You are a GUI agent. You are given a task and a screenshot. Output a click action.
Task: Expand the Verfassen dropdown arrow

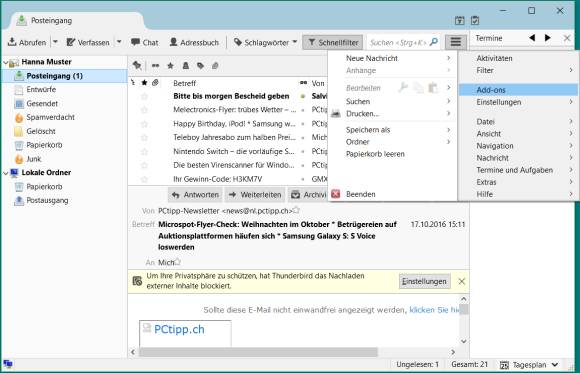[x=119, y=42]
